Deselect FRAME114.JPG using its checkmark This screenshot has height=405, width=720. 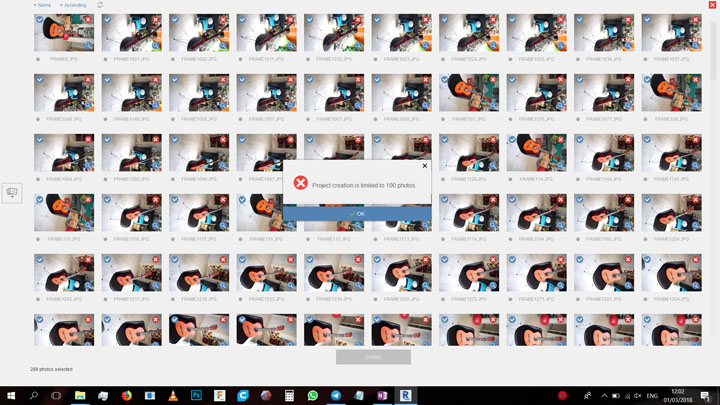click(512, 140)
